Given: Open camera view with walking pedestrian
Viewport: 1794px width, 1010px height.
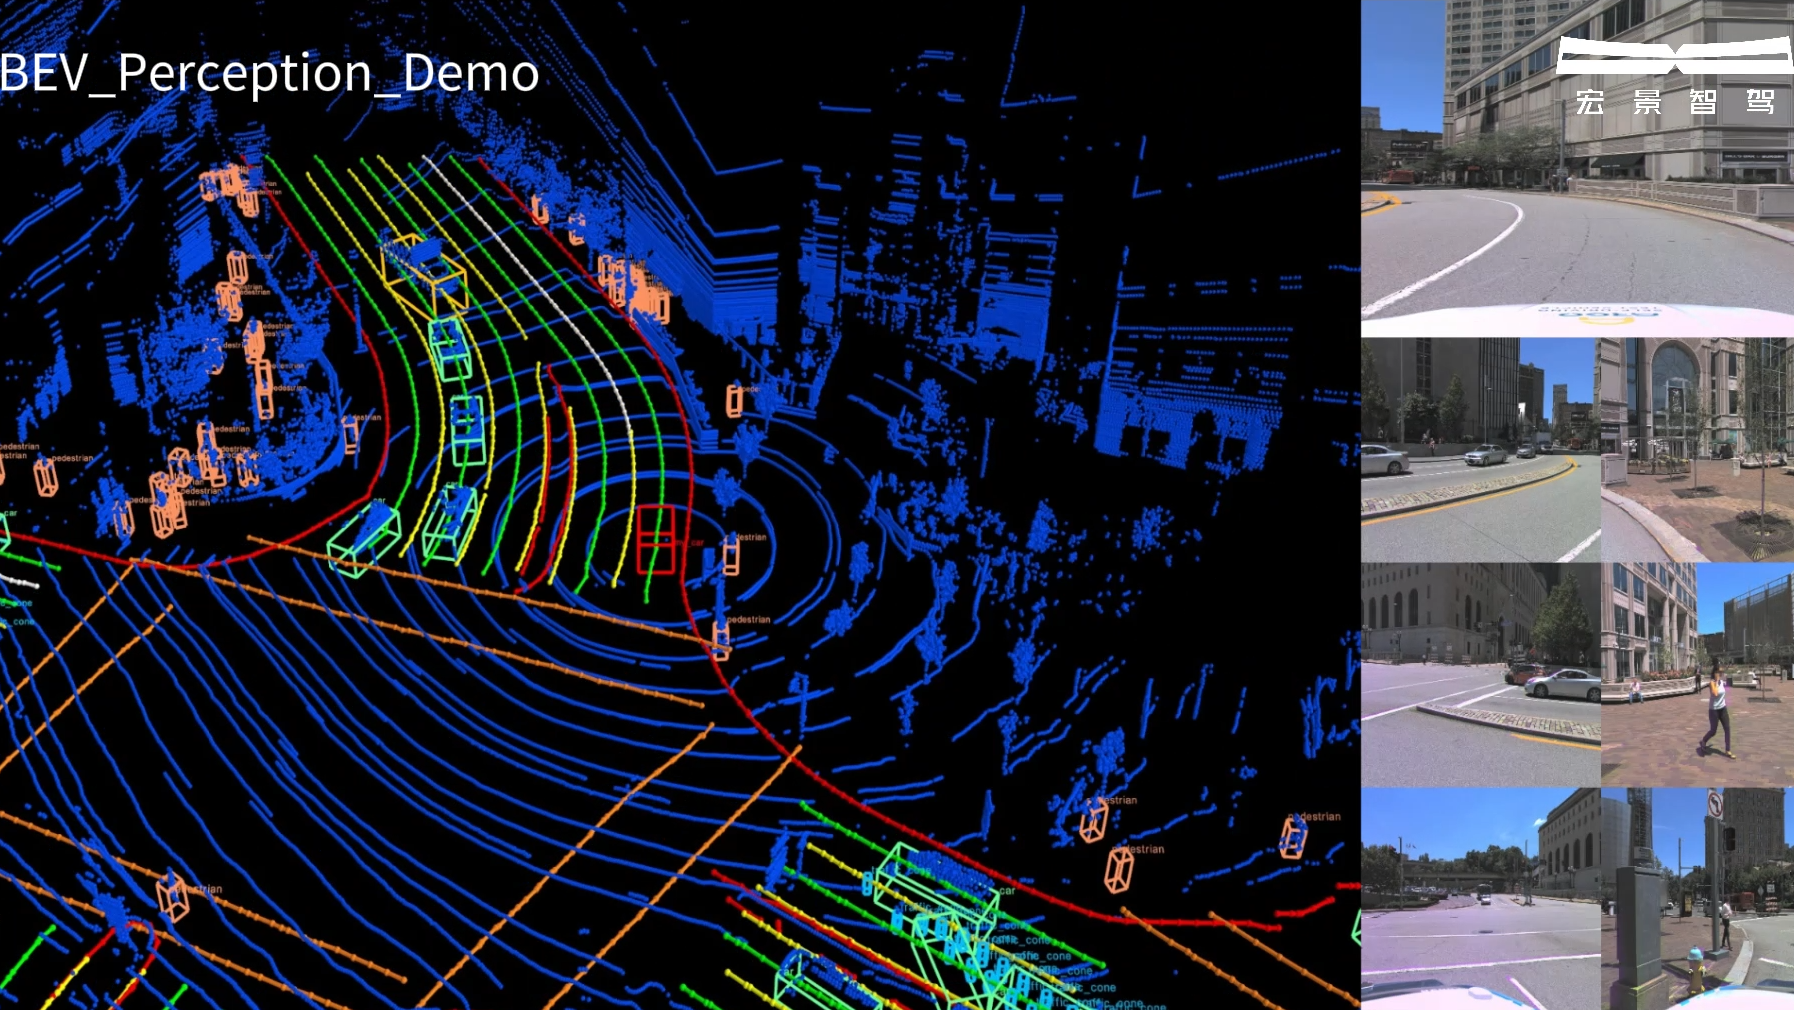Looking at the screenshot, I should (1697, 675).
